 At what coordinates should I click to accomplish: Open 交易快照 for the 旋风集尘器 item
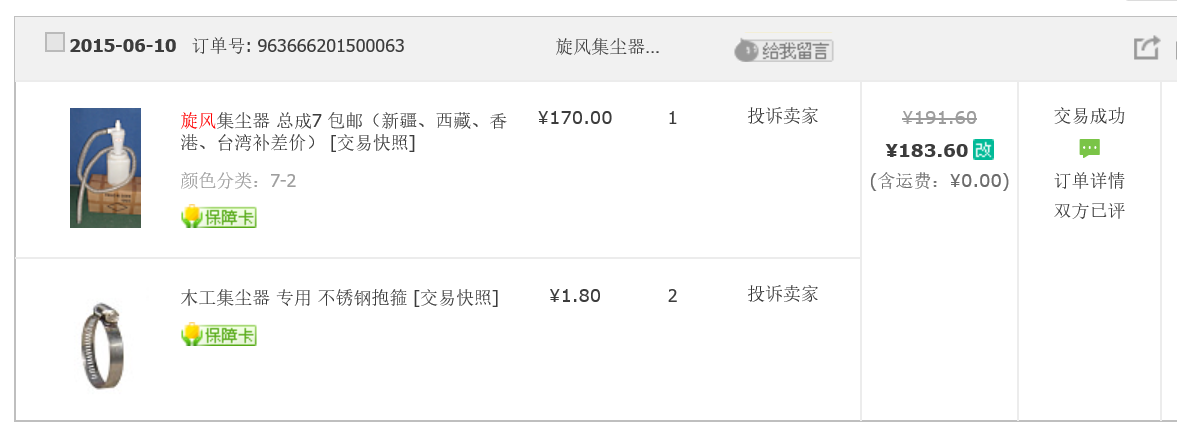coord(372,142)
